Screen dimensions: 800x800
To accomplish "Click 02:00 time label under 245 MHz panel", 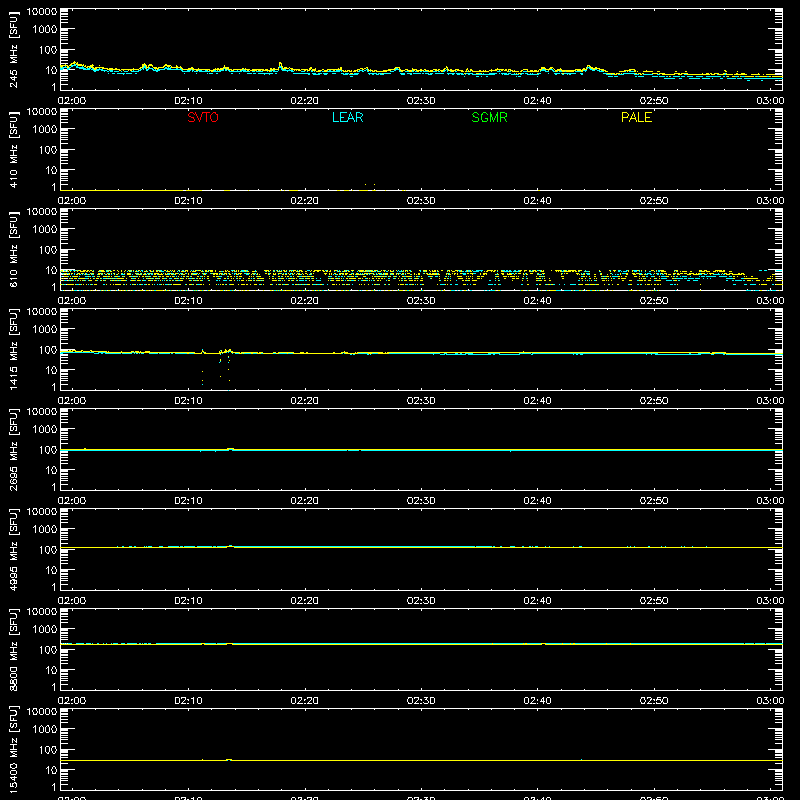I will click(x=72, y=101).
